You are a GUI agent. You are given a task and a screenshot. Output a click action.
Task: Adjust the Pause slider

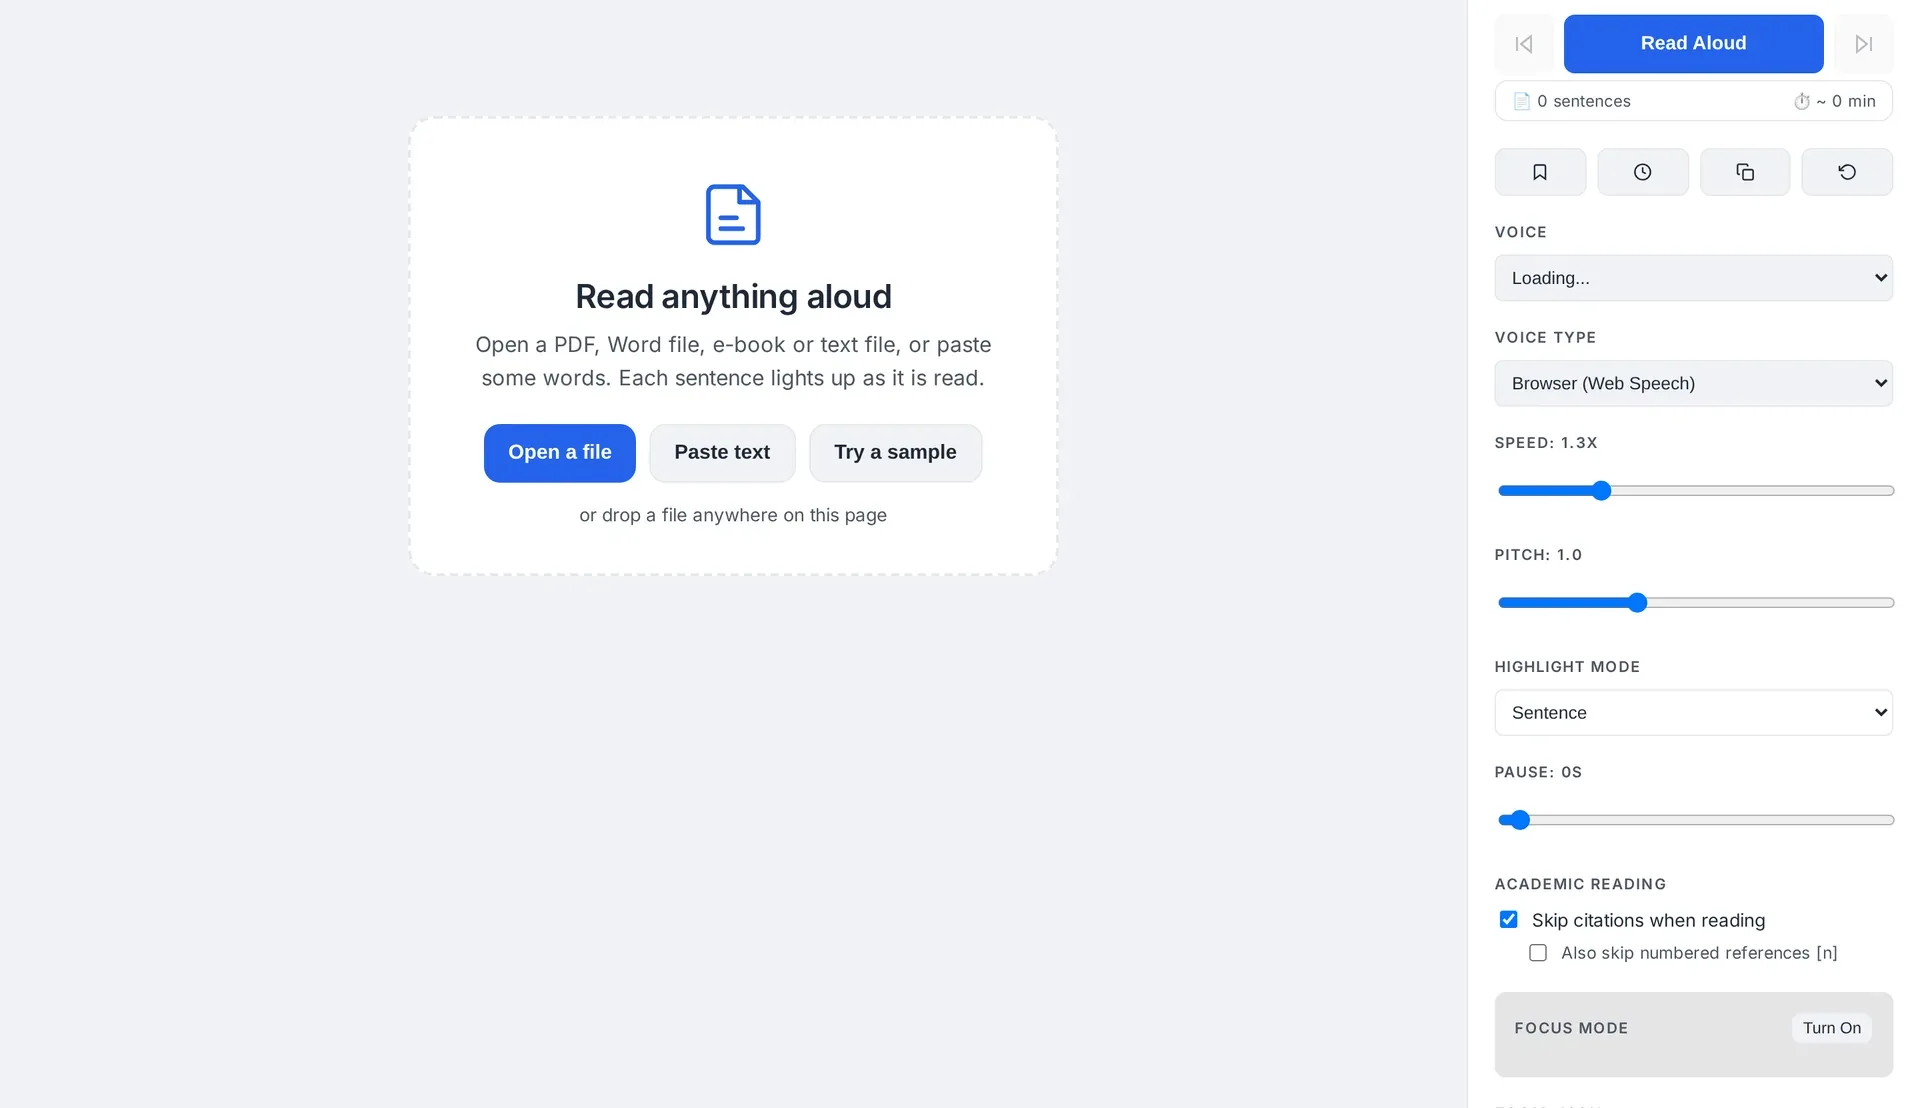tap(1696, 820)
